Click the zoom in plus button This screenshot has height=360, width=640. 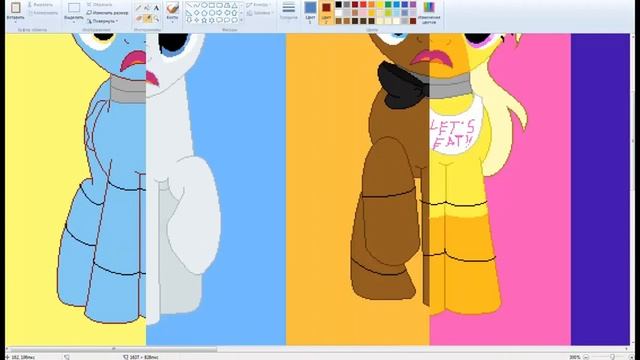[632, 357]
